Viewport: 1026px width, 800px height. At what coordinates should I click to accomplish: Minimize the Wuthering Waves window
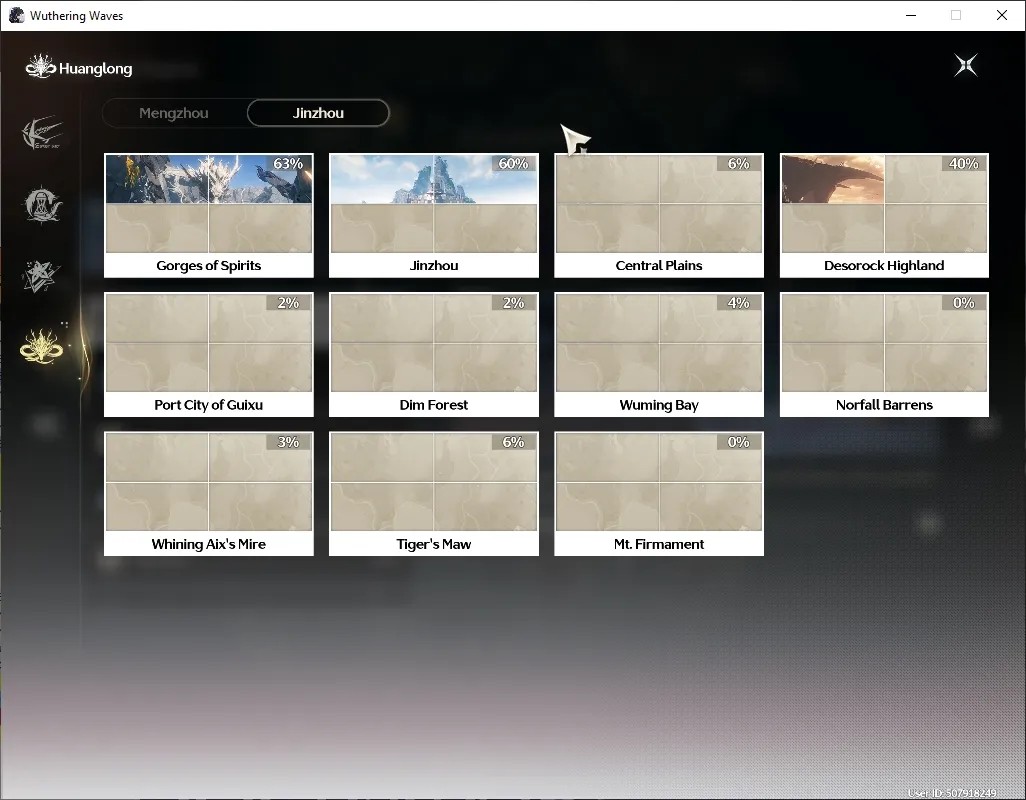click(x=911, y=15)
